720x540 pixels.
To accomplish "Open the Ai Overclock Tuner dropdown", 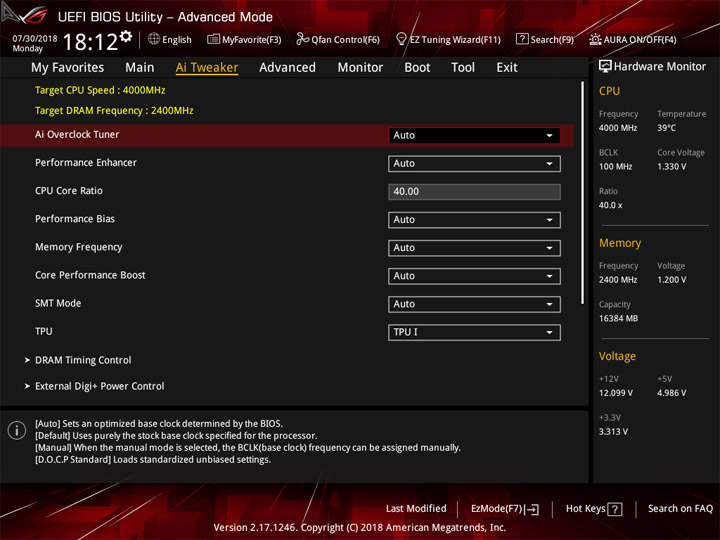I will click(x=474, y=135).
